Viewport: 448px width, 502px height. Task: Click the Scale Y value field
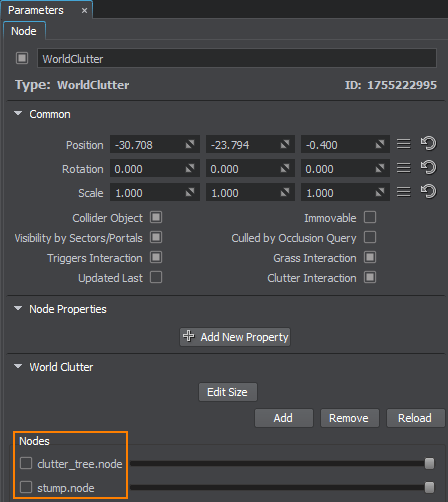point(250,192)
